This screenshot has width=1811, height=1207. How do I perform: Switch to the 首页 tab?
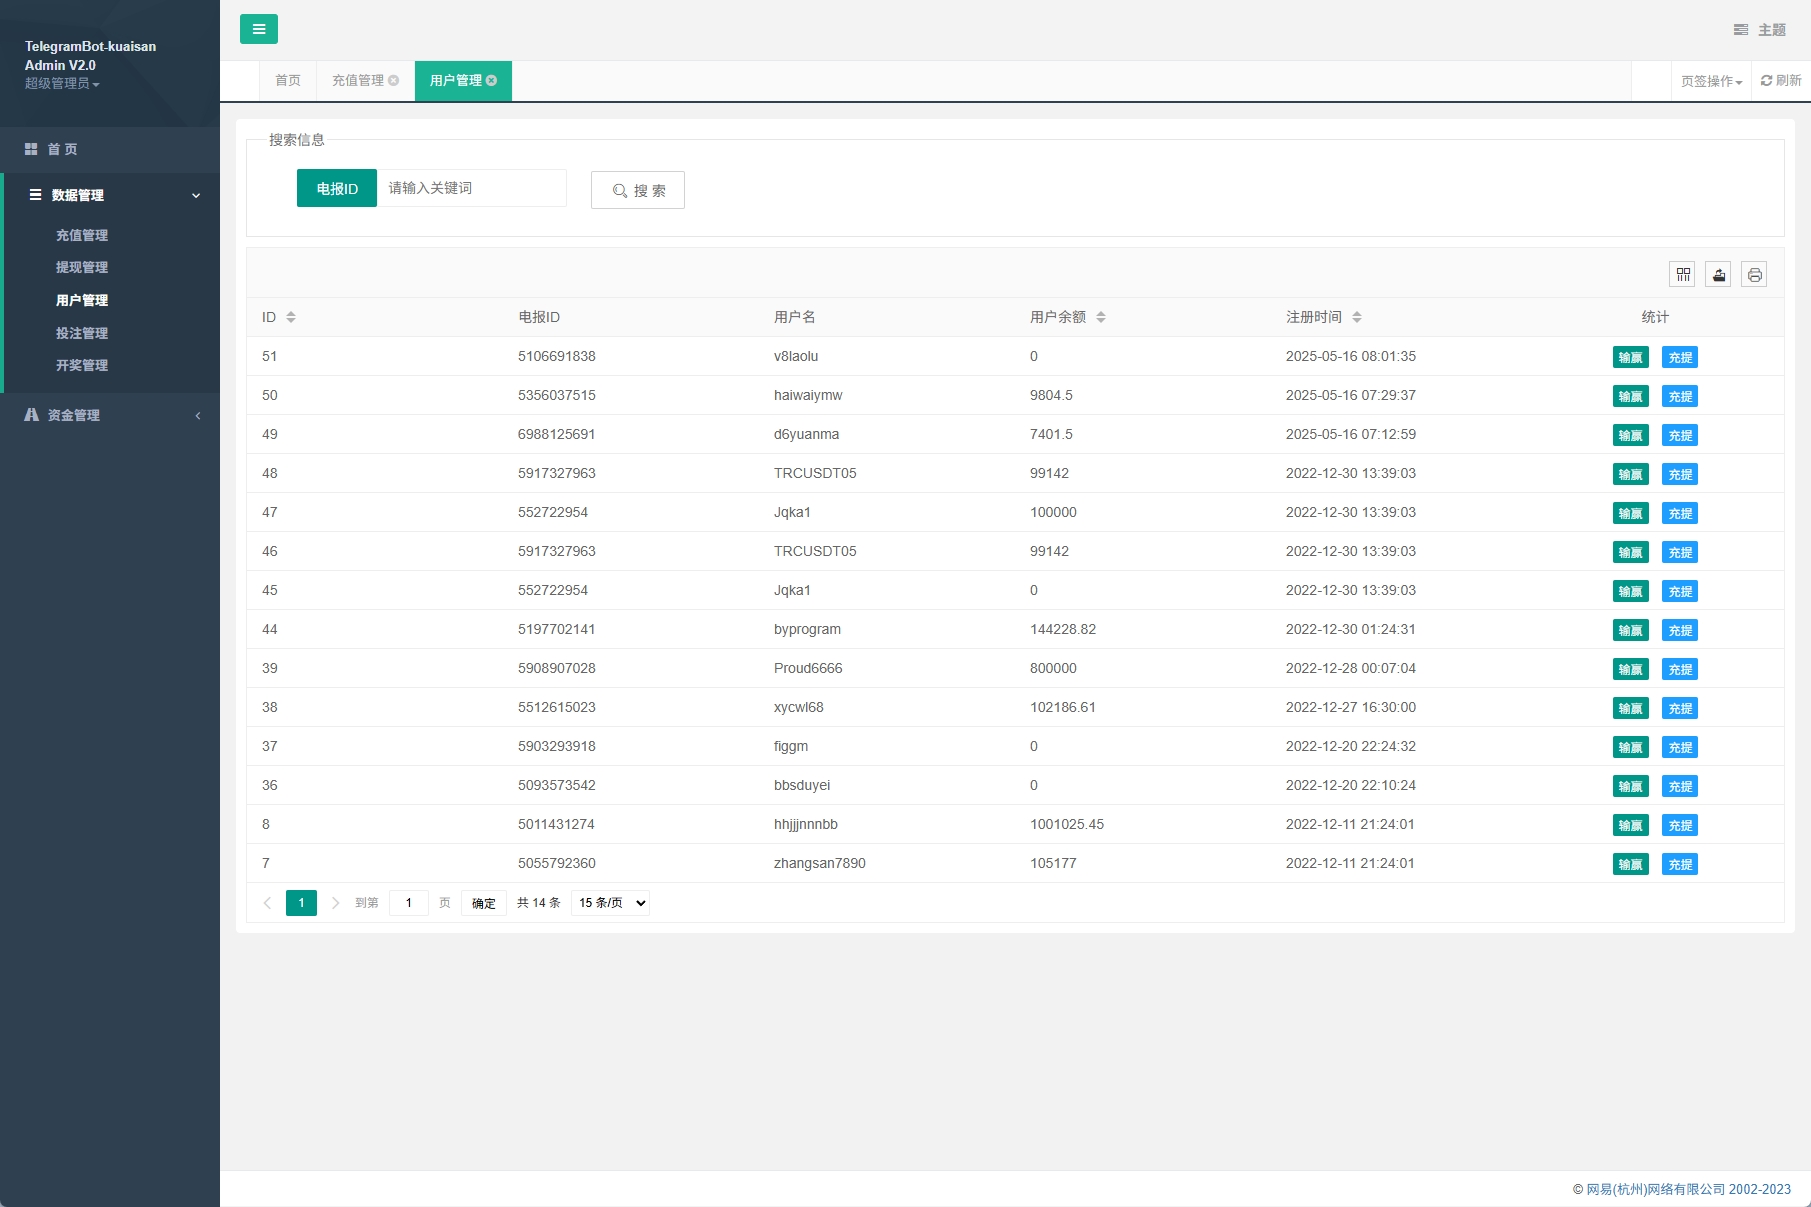[x=288, y=81]
